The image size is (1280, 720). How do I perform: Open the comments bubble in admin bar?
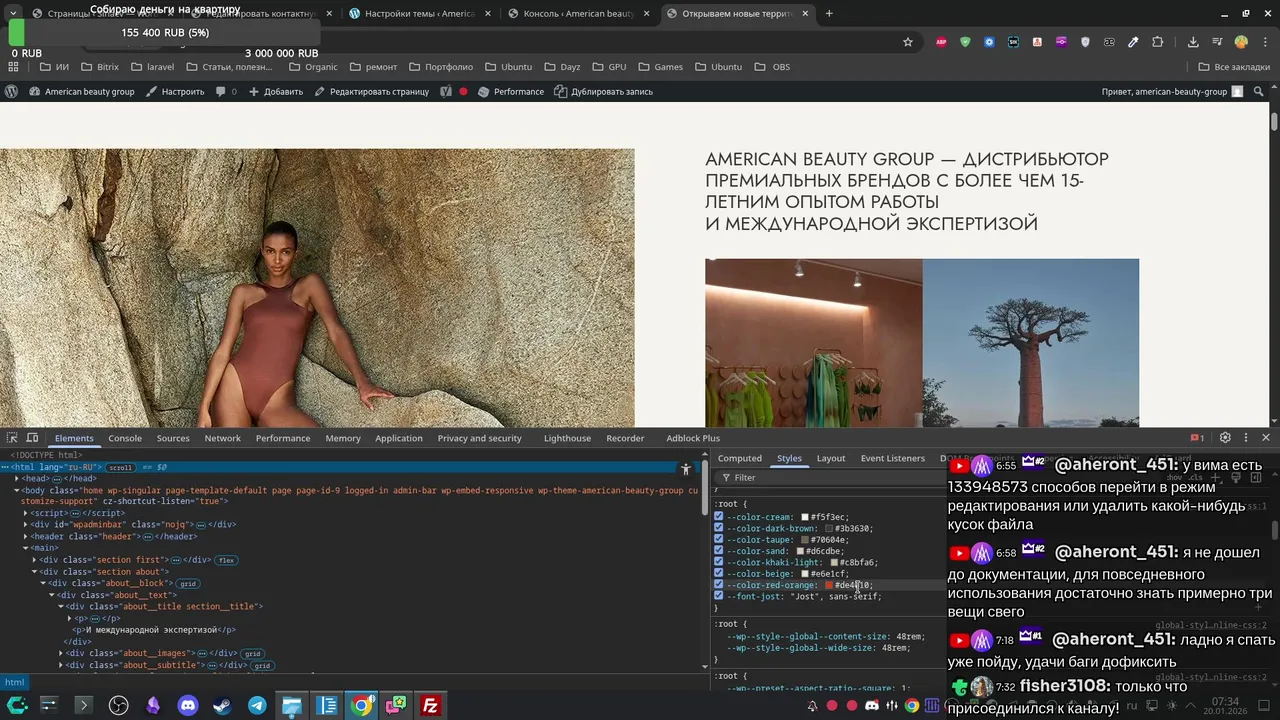(226, 91)
